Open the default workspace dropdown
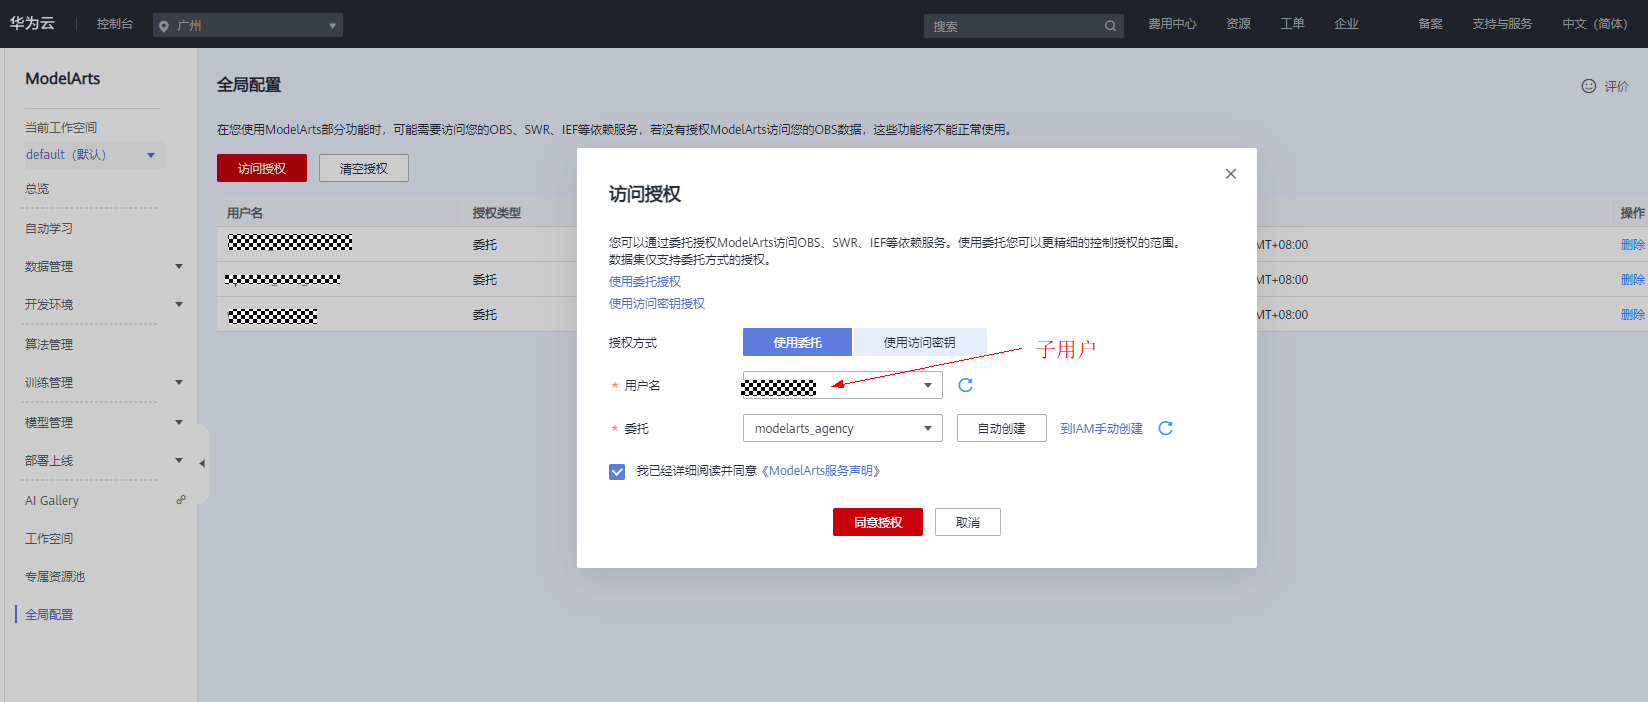The image size is (1648, 702). coord(94,155)
